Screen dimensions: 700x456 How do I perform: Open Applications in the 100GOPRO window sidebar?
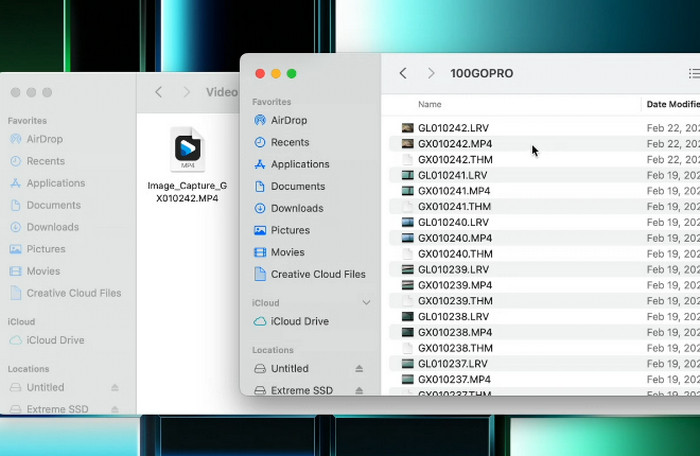[x=292, y=164]
